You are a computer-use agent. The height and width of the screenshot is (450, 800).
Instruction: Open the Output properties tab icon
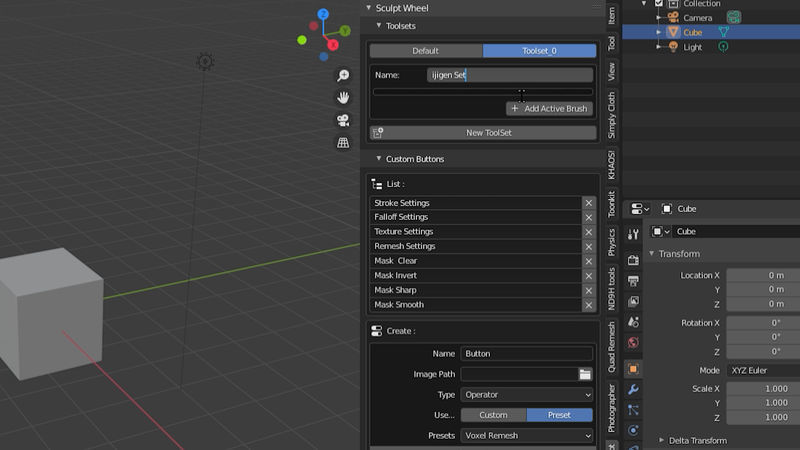[633, 281]
